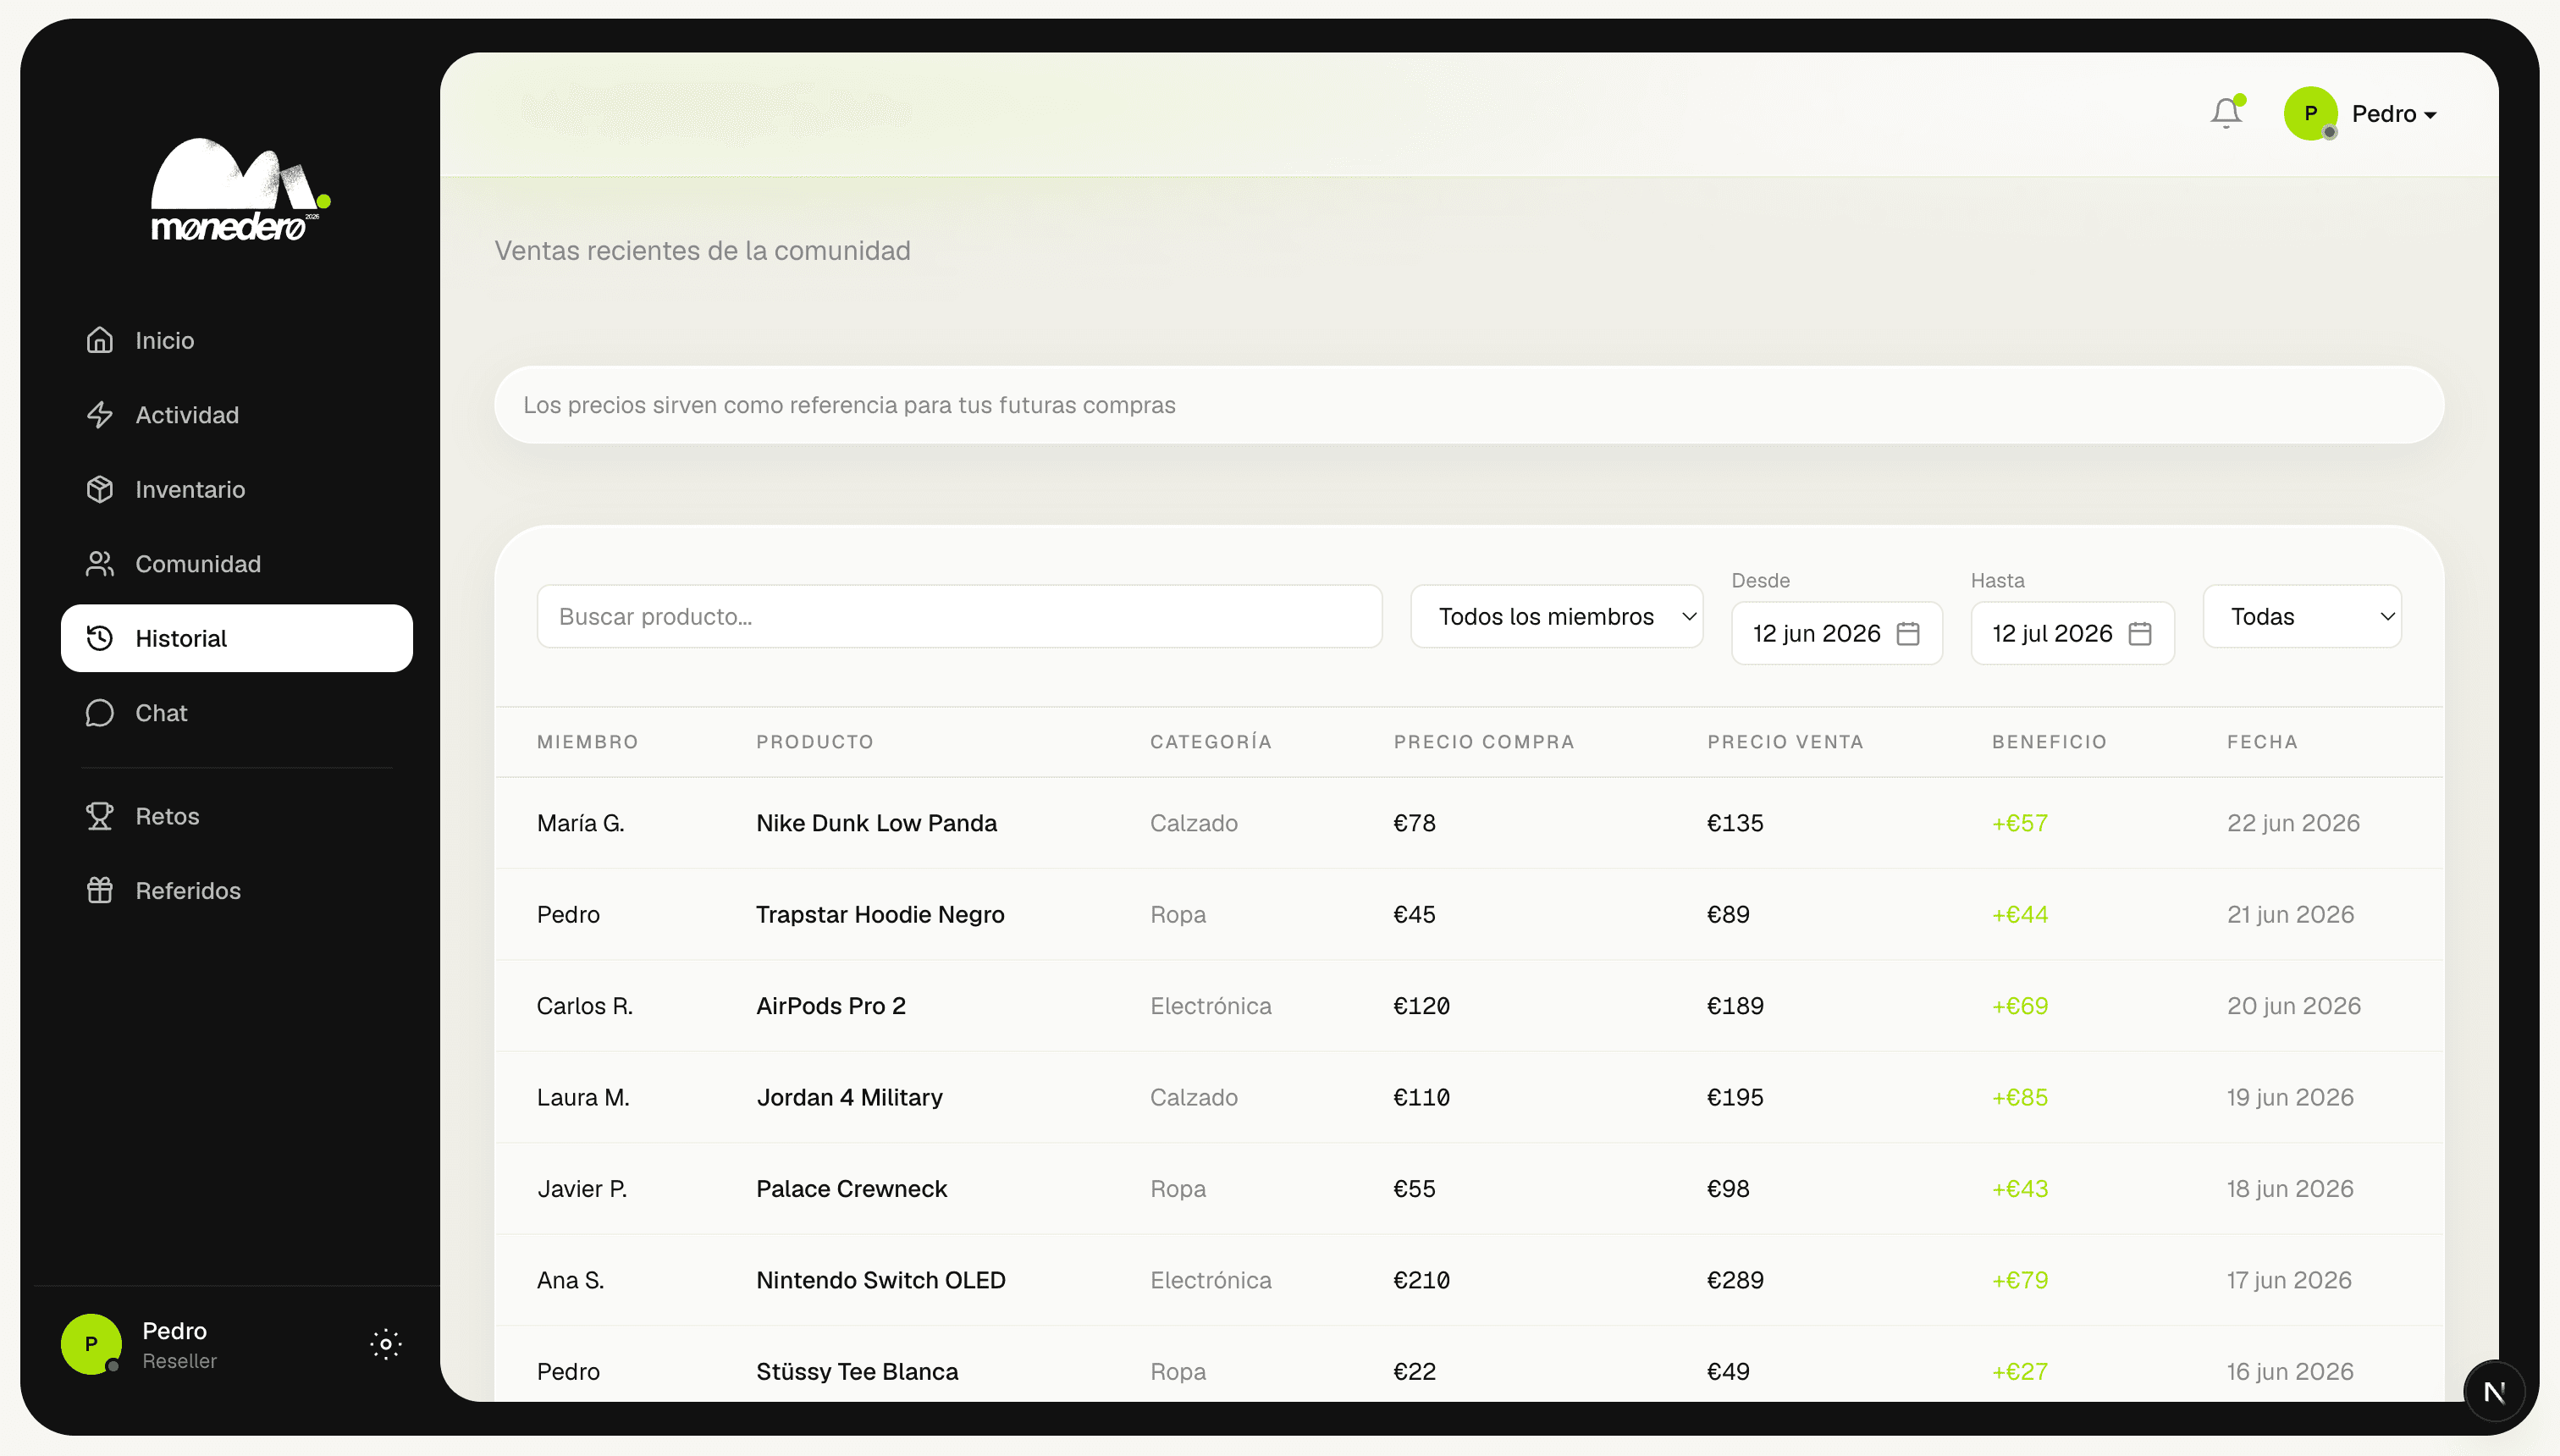The width and height of the screenshot is (2560, 1456).
Task: Click the Ventas recientes de la comunidad heading
Action: pos(703,251)
